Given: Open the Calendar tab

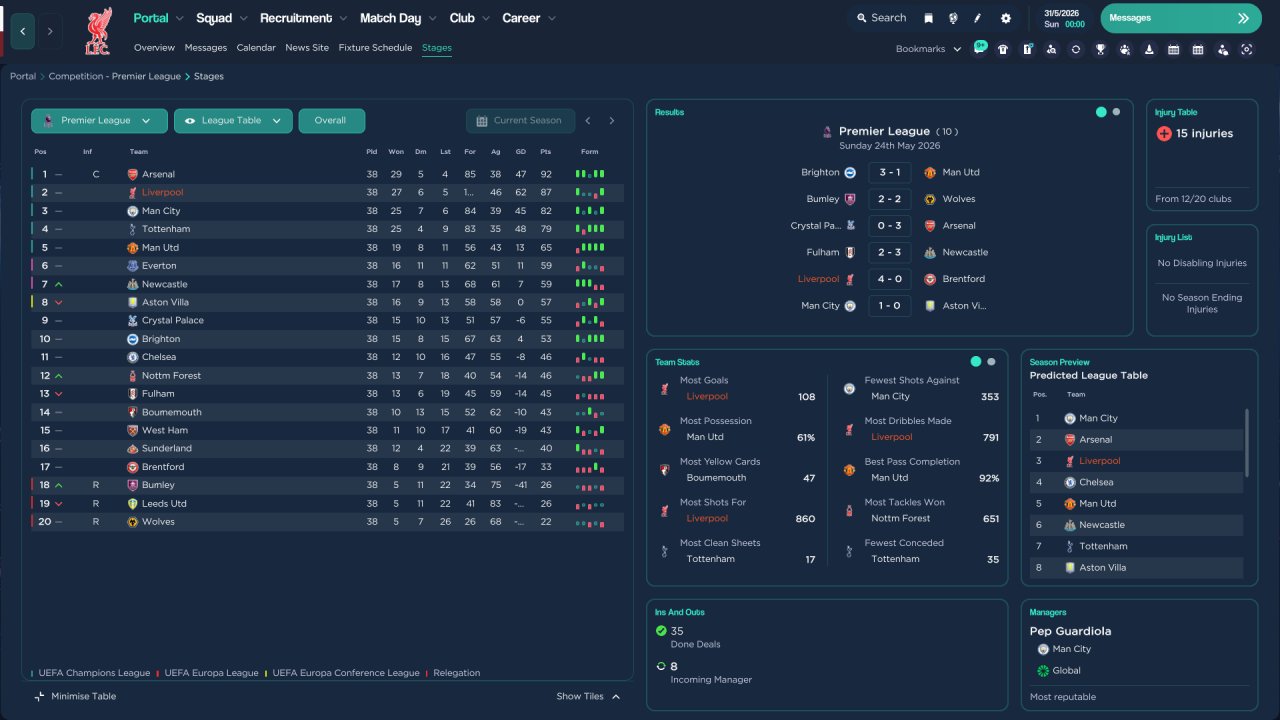Looking at the screenshot, I should tap(256, 48).
